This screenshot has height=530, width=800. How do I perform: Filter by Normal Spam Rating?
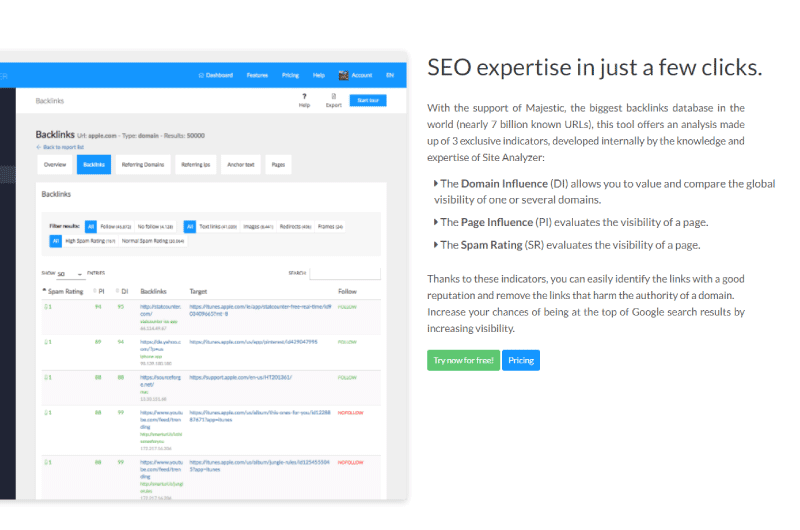pos(153,241)
